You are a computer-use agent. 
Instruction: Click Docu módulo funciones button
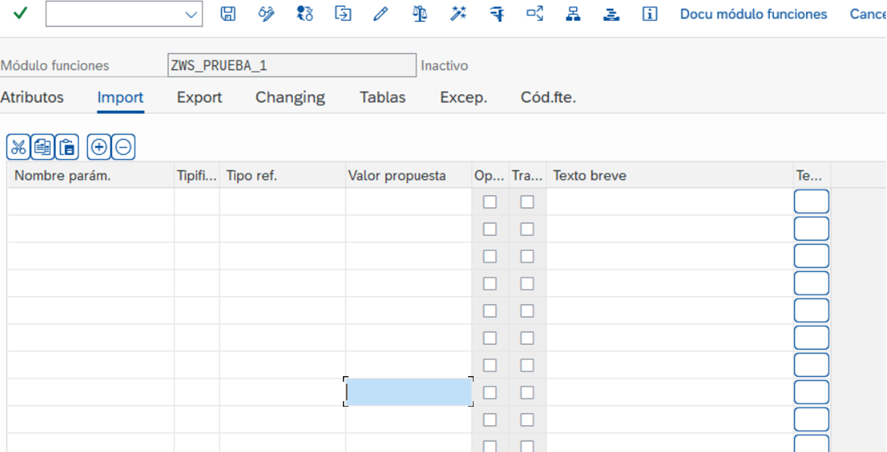coord(753,14)
